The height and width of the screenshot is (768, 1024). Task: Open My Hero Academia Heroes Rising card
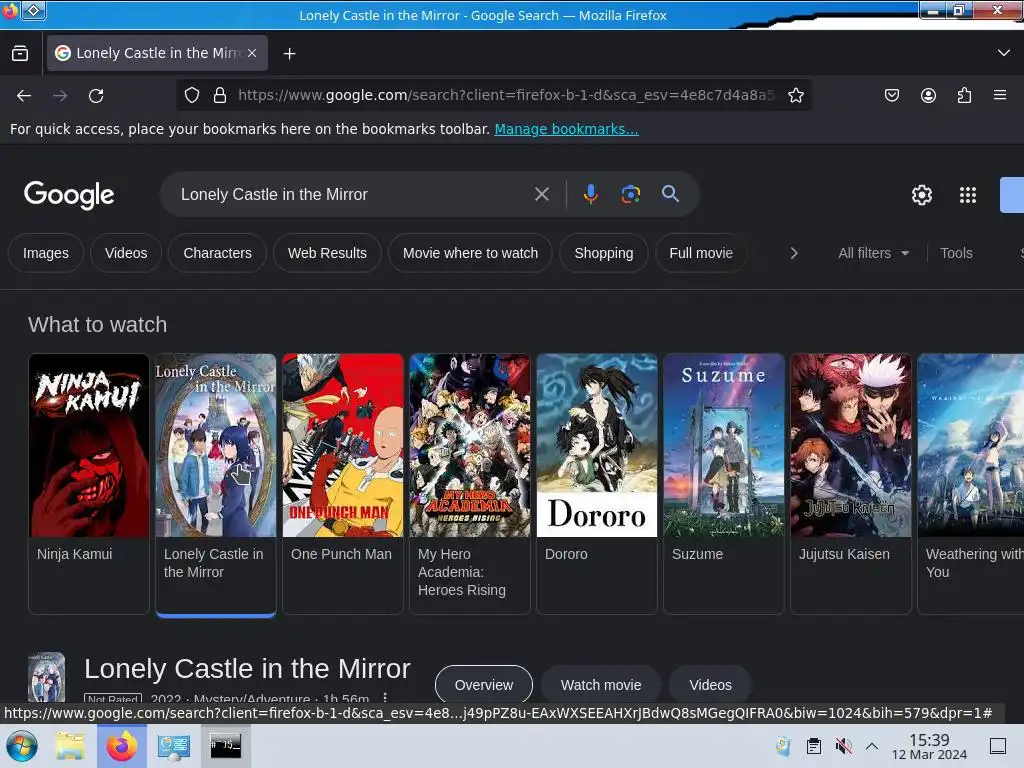click(470, 483)
